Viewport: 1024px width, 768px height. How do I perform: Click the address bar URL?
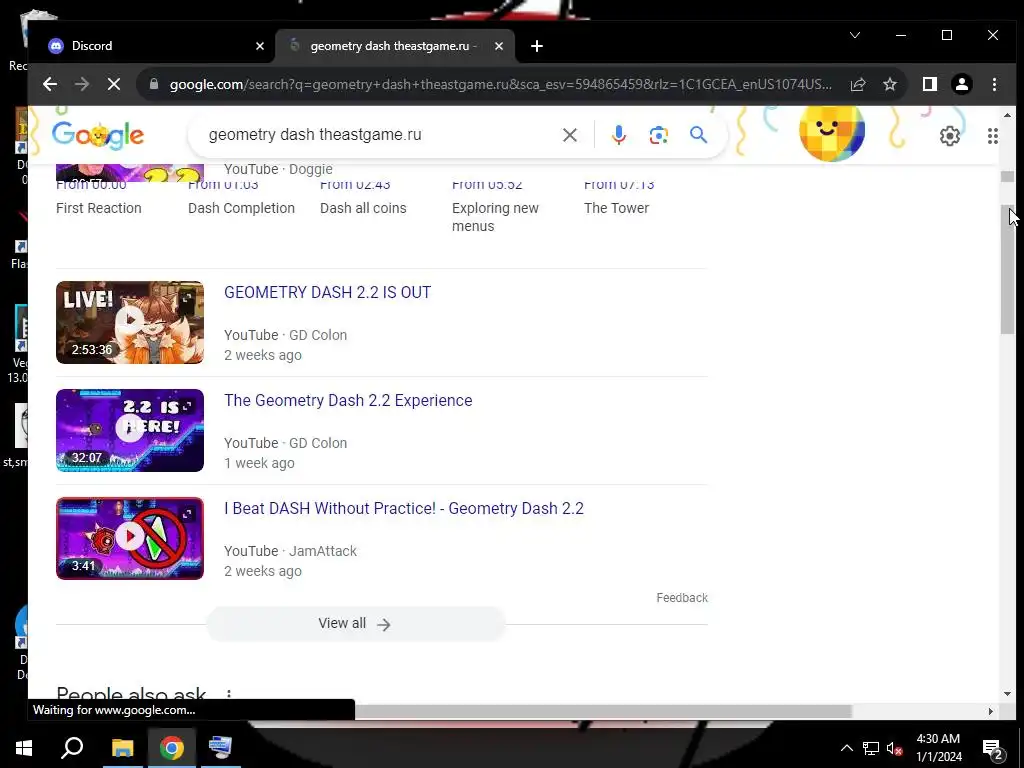[500, 84]
